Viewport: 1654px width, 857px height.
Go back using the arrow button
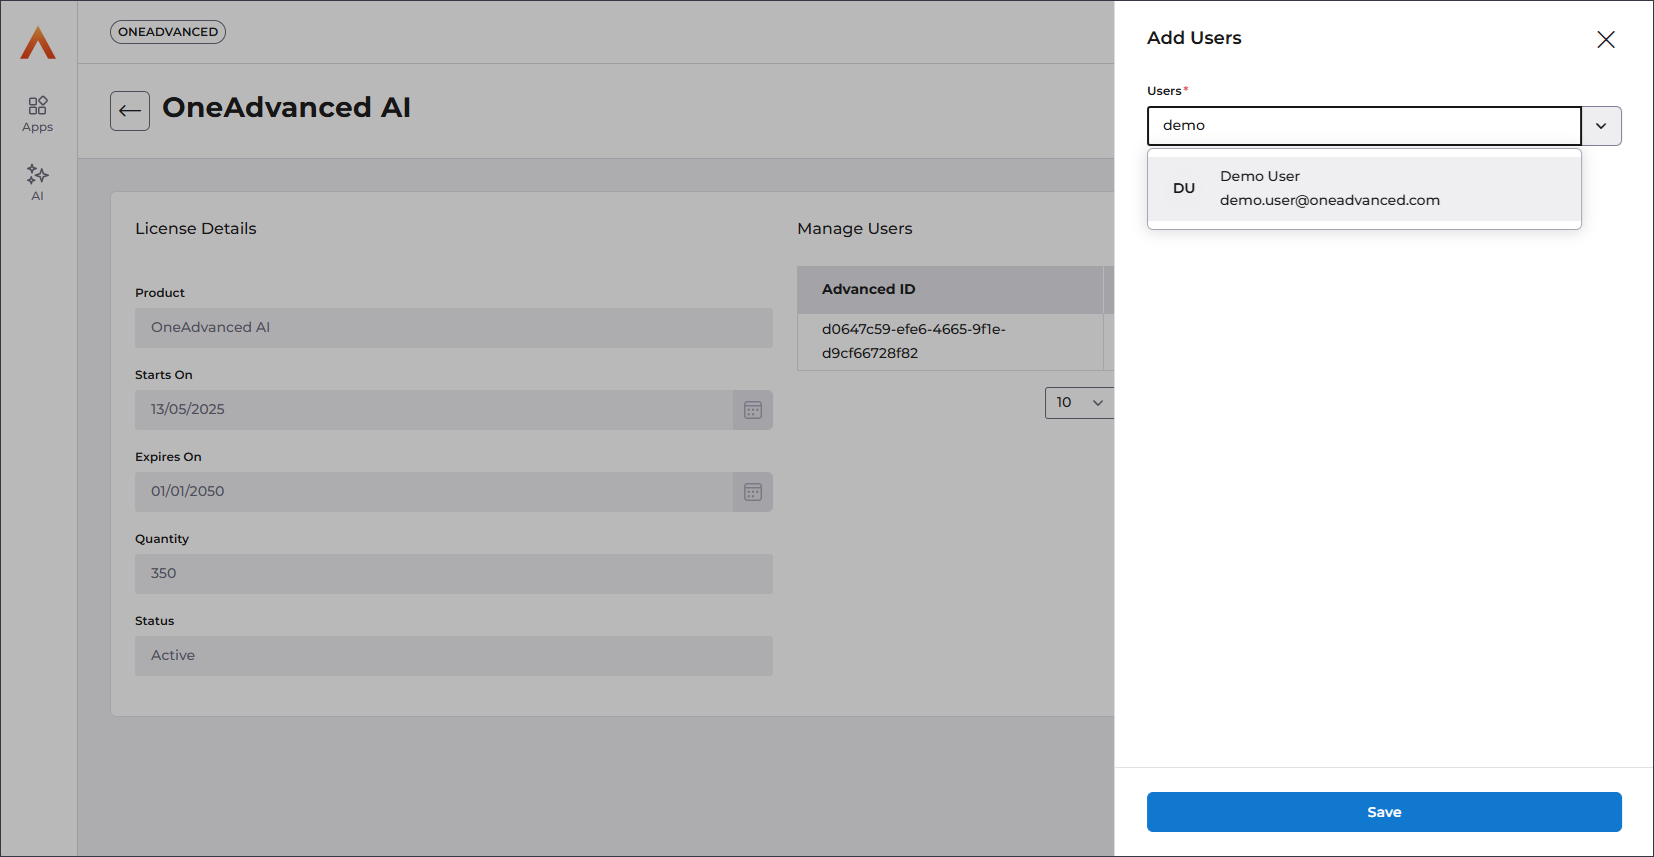[x=130, y=111]
